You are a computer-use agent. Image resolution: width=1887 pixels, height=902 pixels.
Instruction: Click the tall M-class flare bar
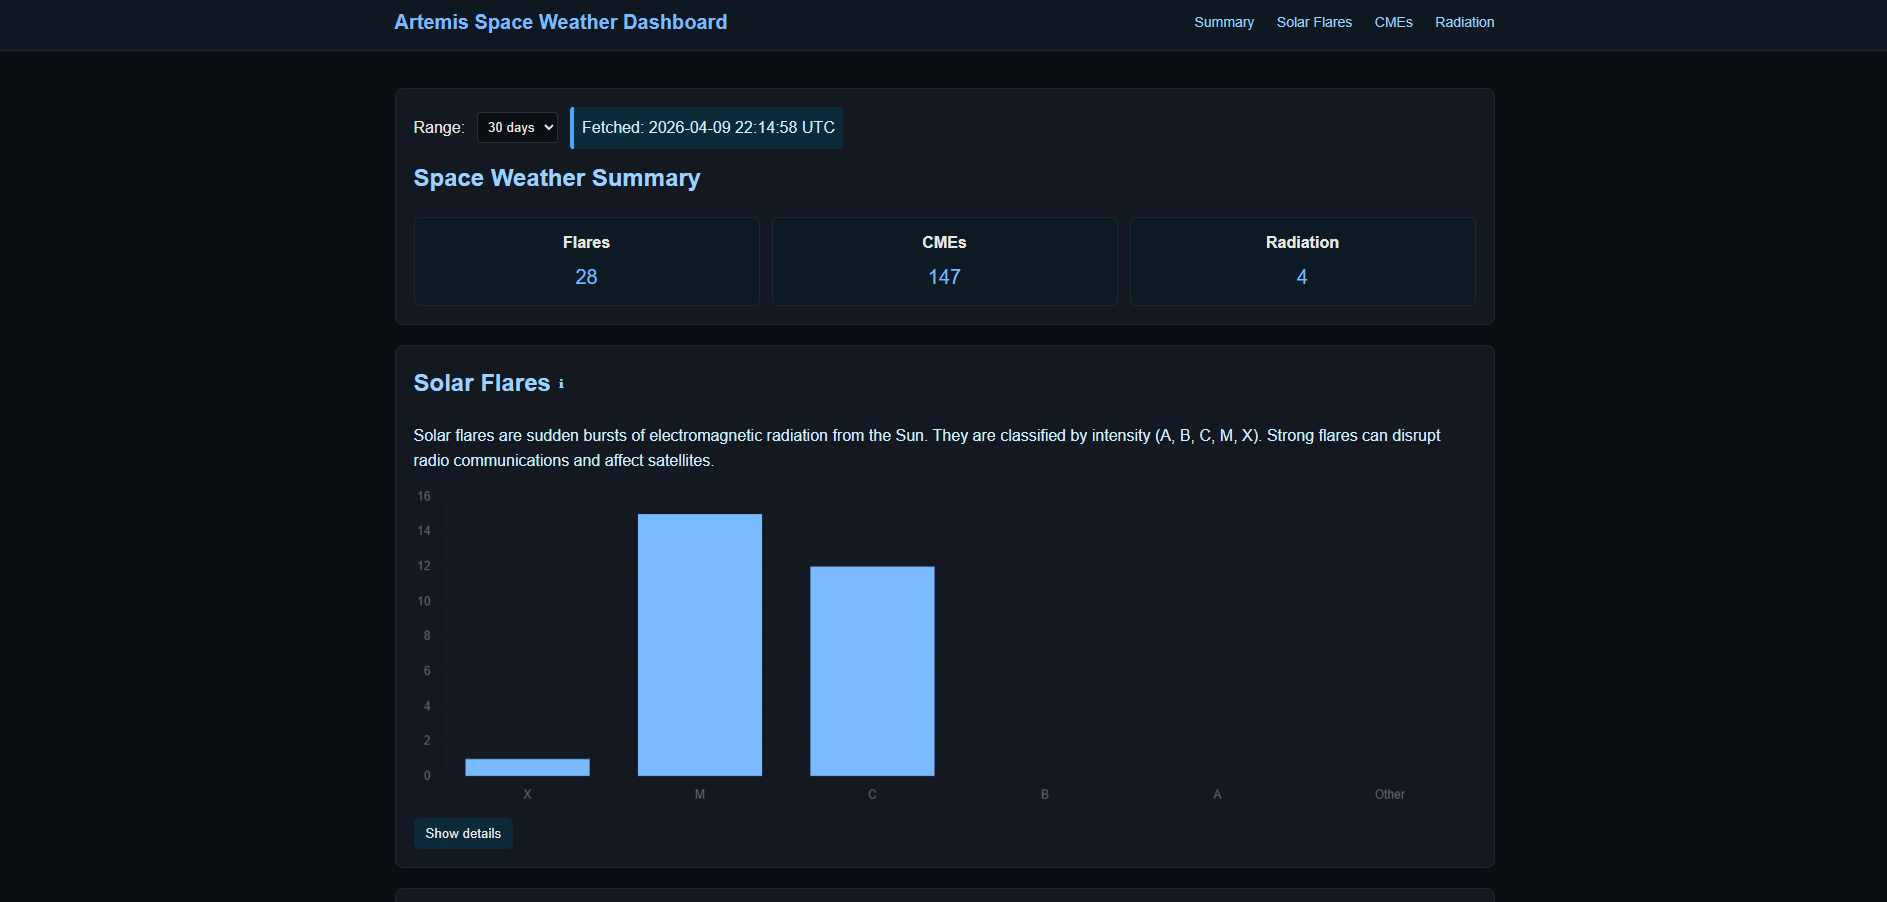click(699, 645)
